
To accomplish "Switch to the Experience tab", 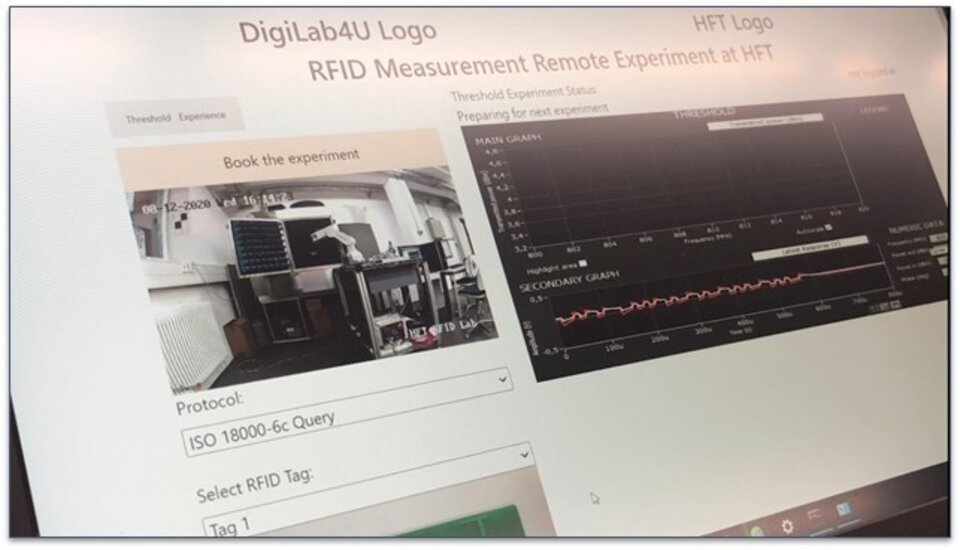I will click(202, 115).
